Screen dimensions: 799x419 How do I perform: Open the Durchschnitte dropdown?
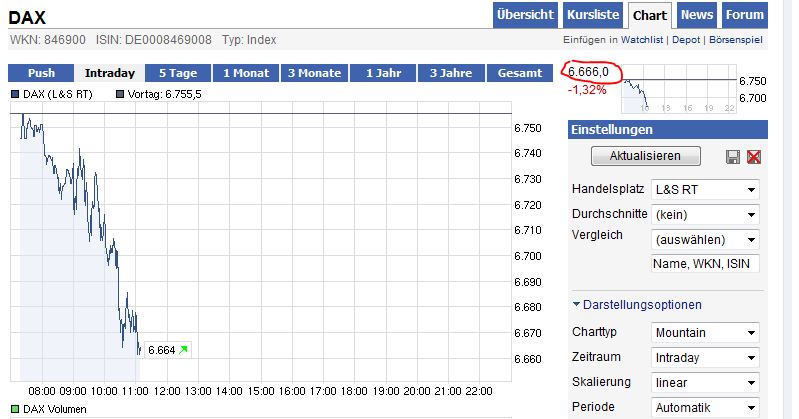pos(705,215)
